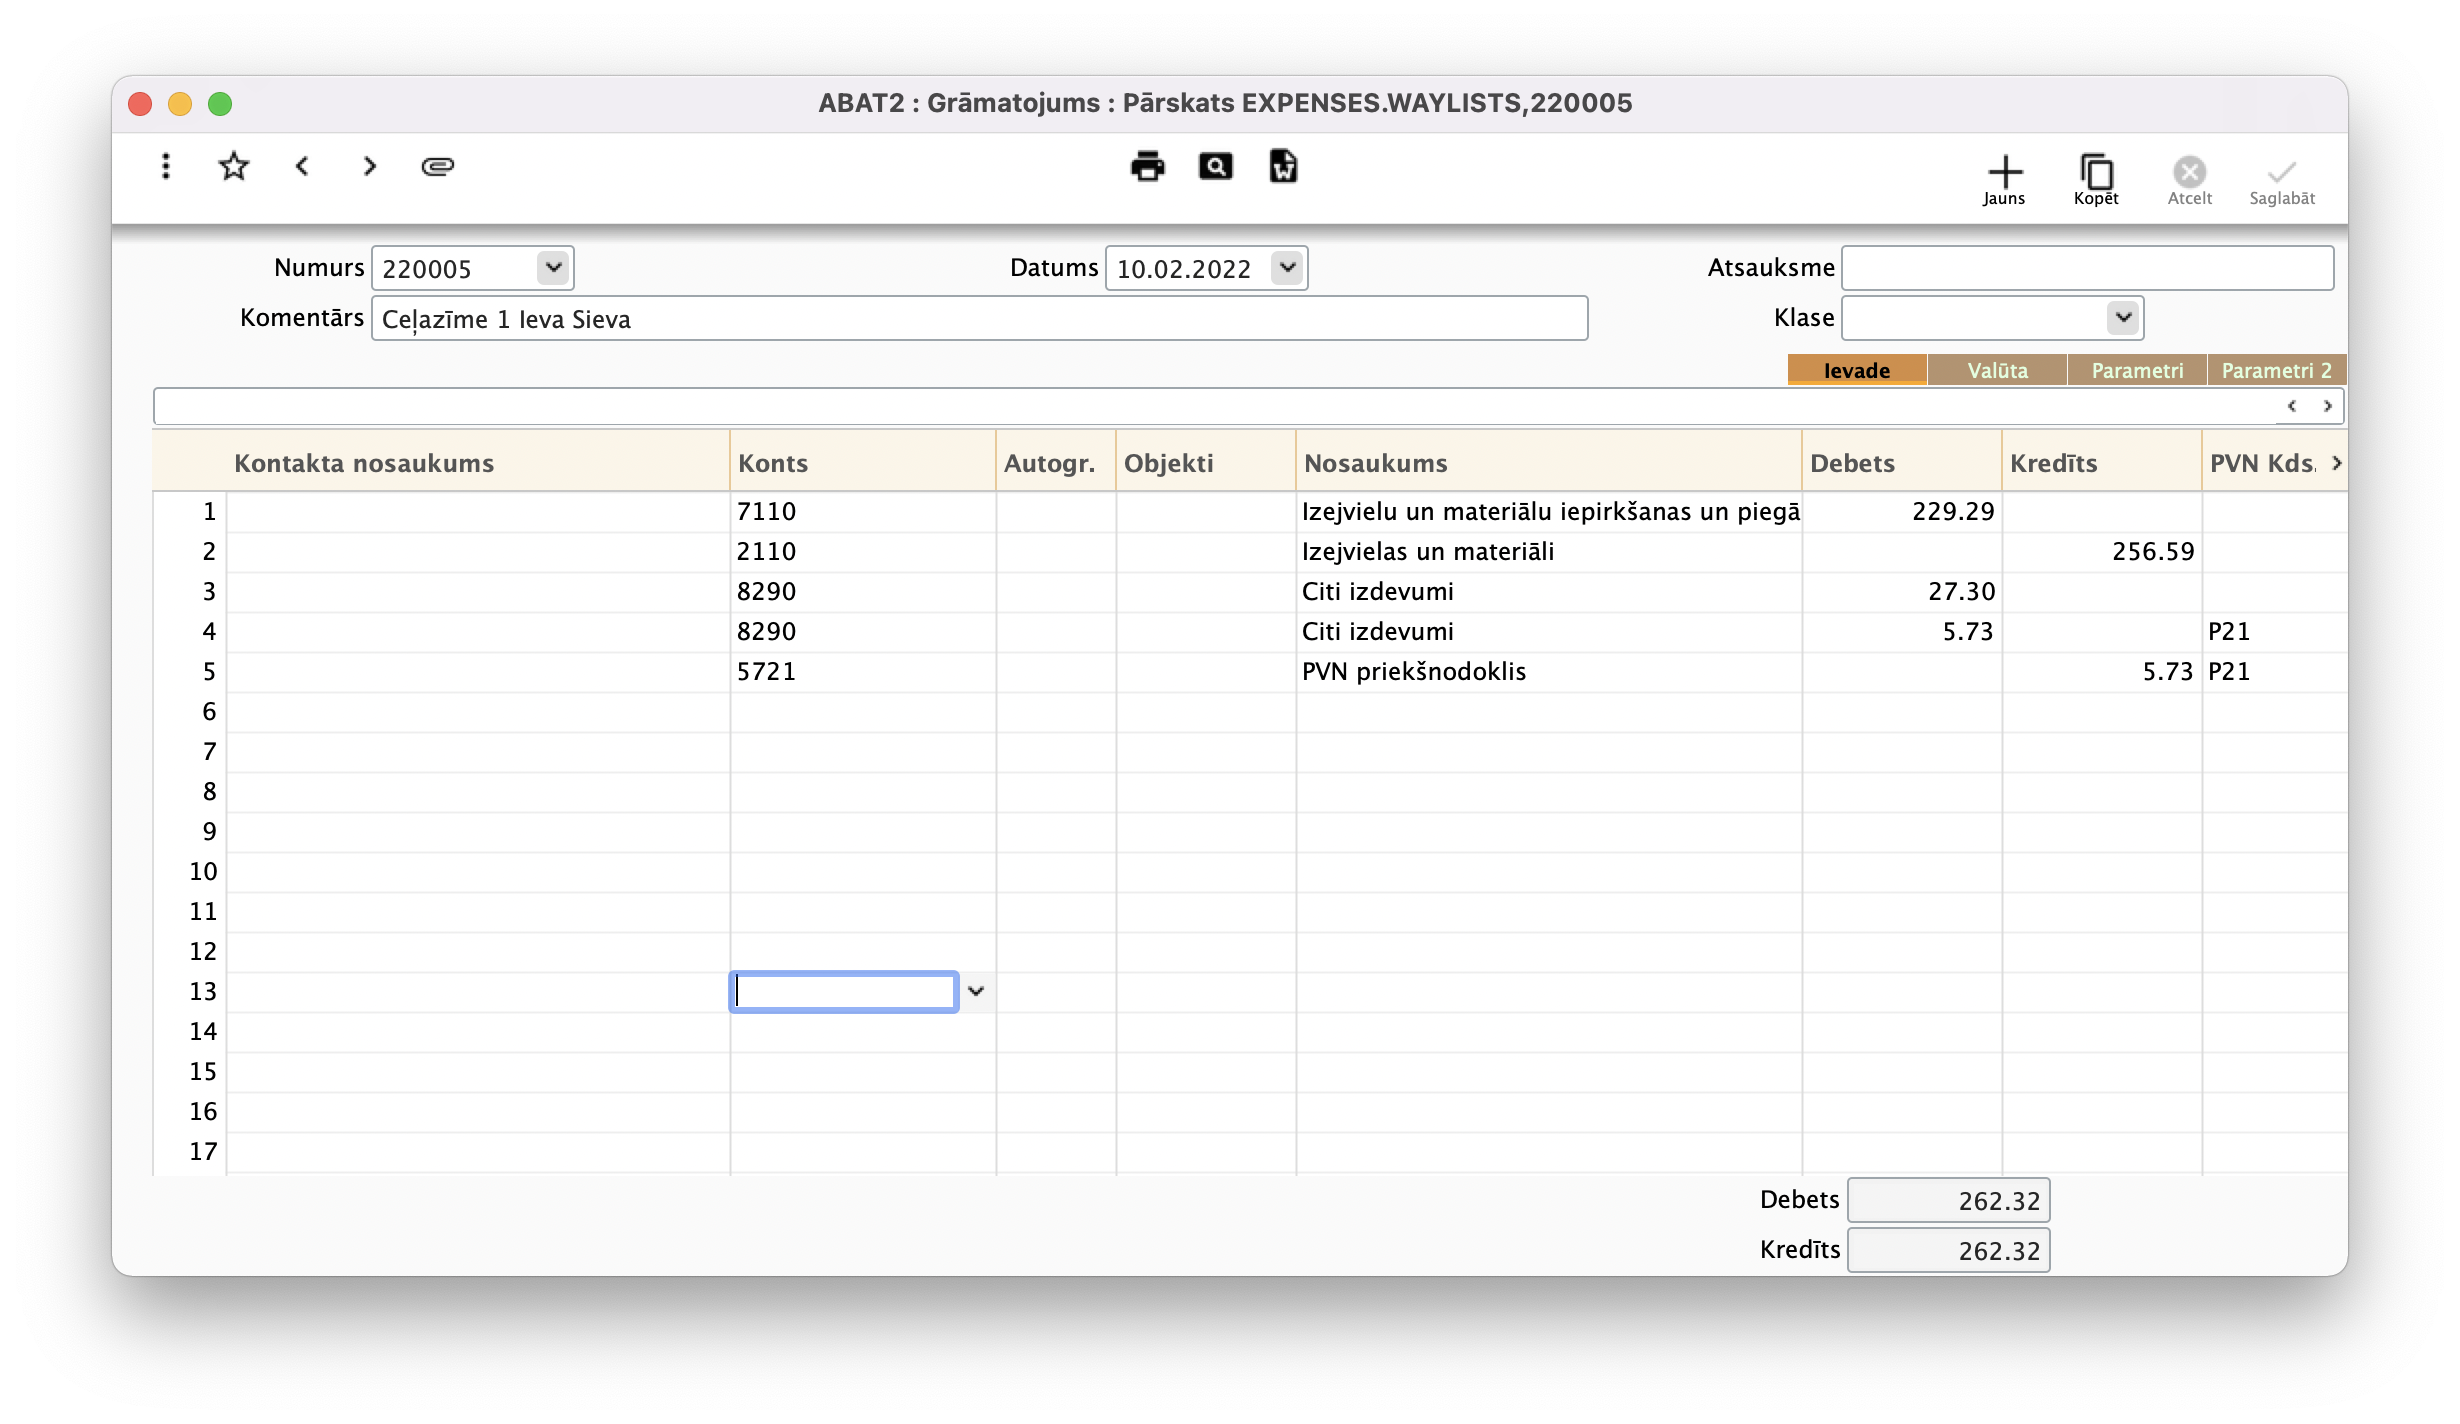
Task: Switch to the Parametri 2 tab
Action: click(x=2276, y=370)
